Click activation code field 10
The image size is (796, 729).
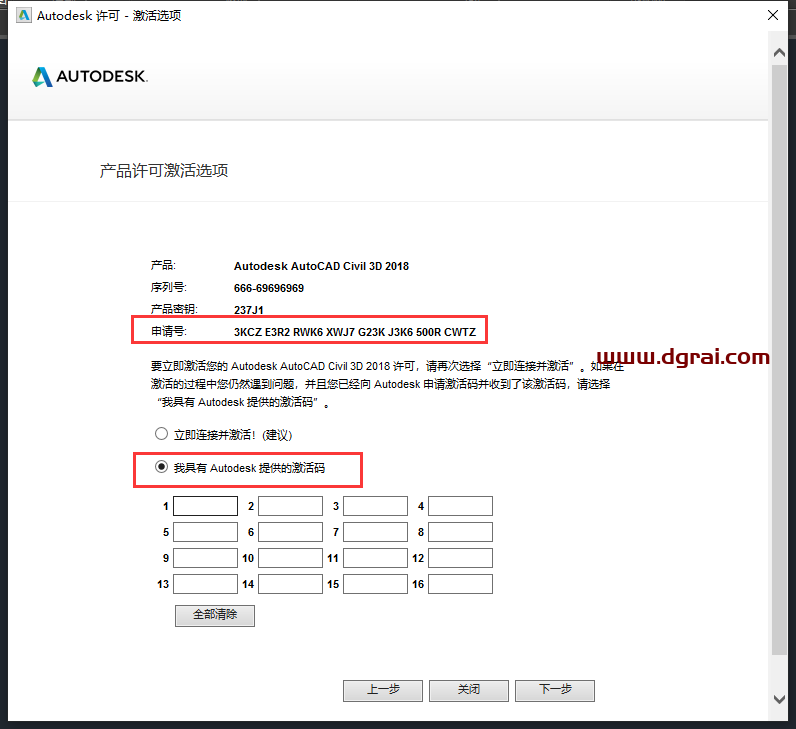point(290,558)
